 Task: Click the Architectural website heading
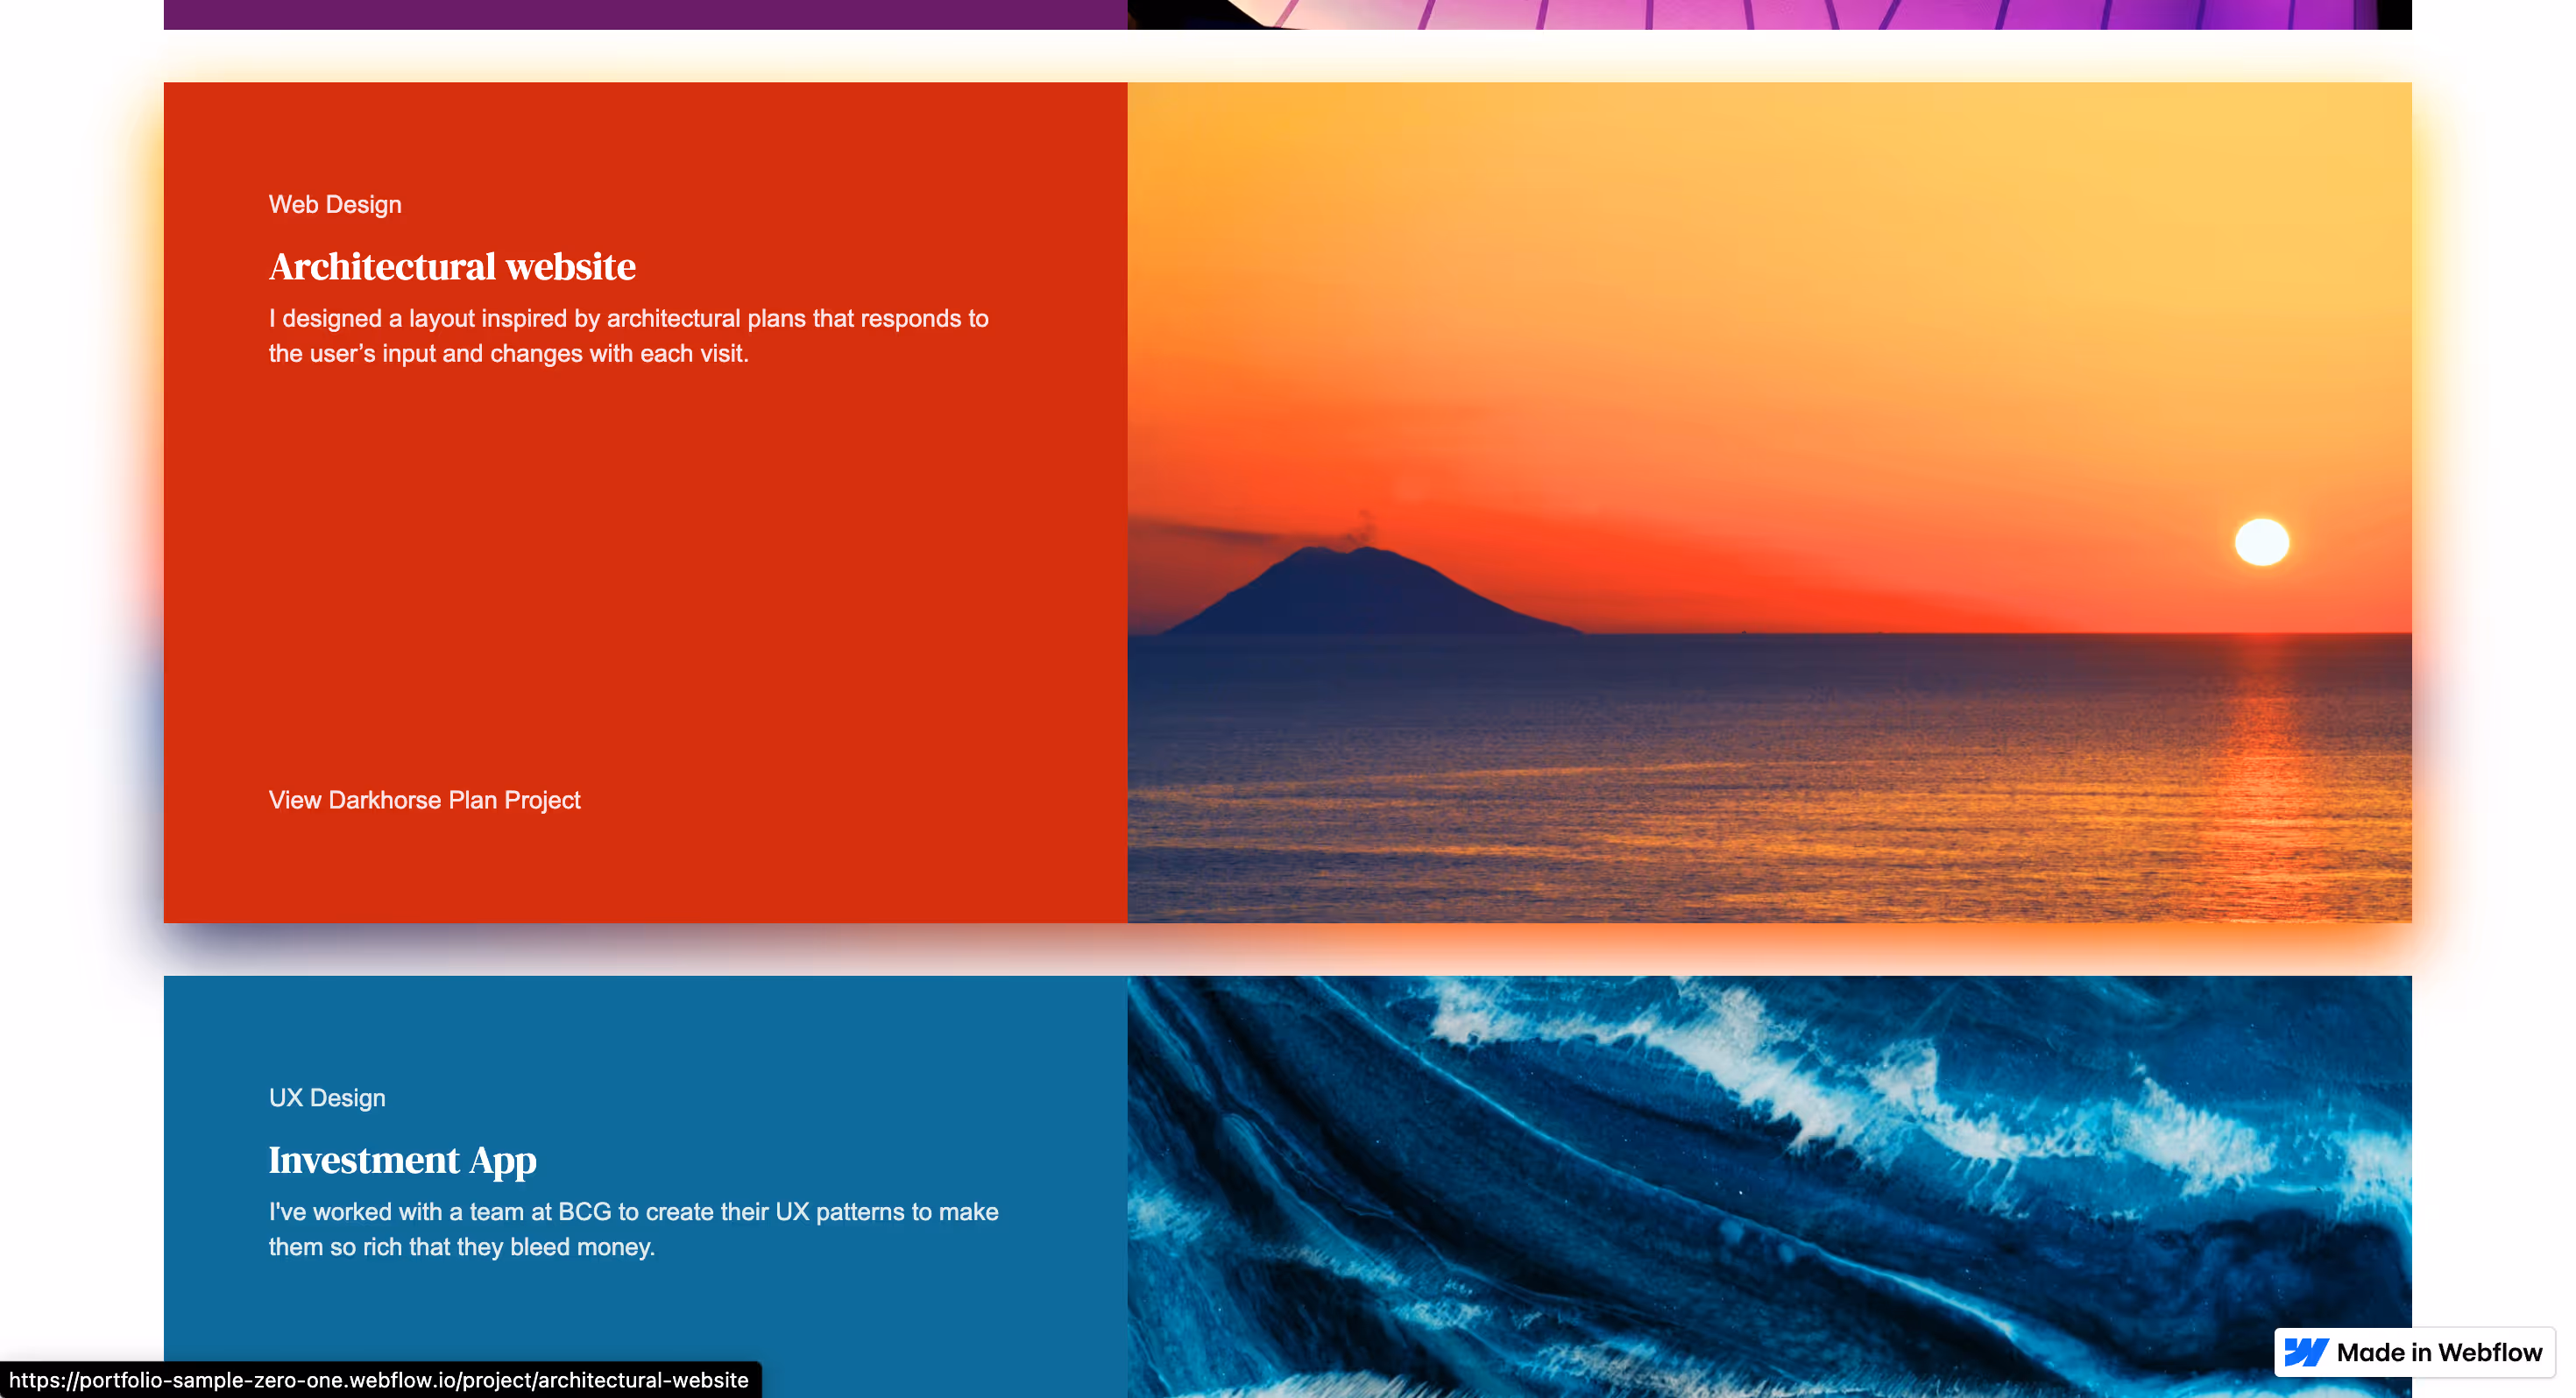pos(452,267)
